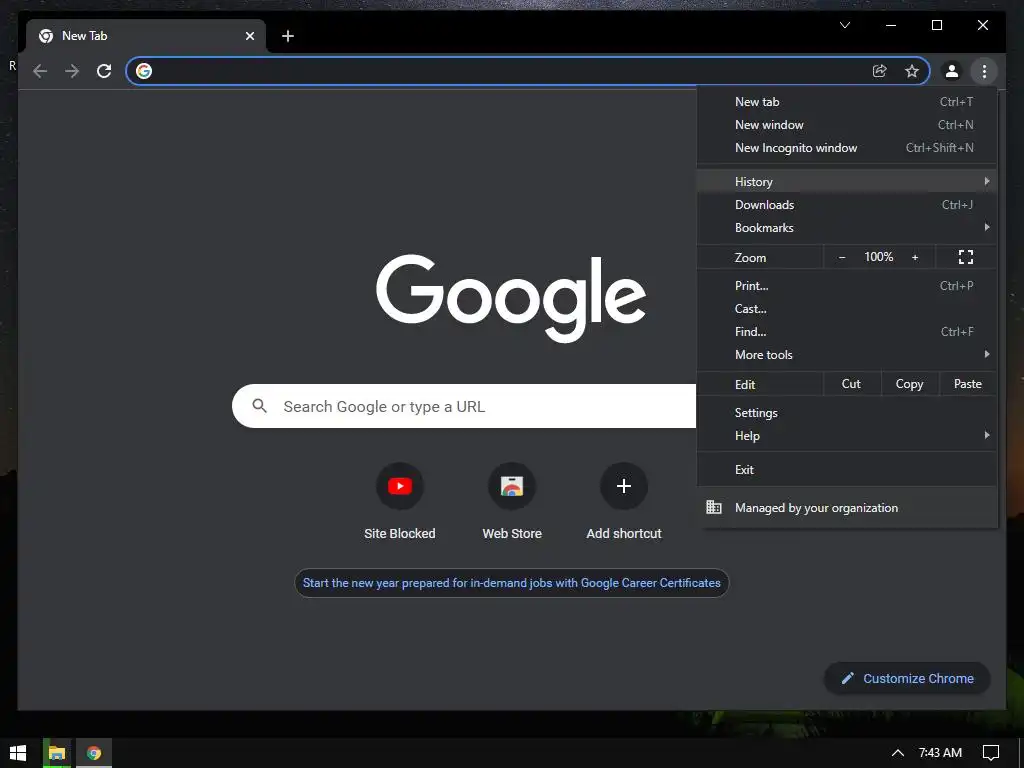Increase zoom with the plus button

tap(915, 257)
